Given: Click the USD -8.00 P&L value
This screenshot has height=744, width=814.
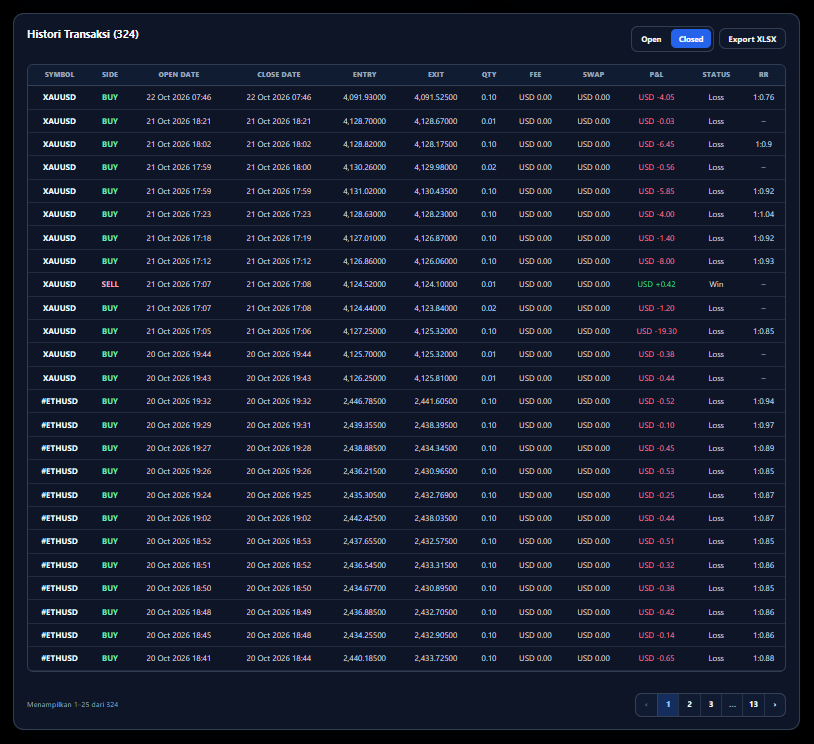Looking at the screenshot, I should click(656, 261).
